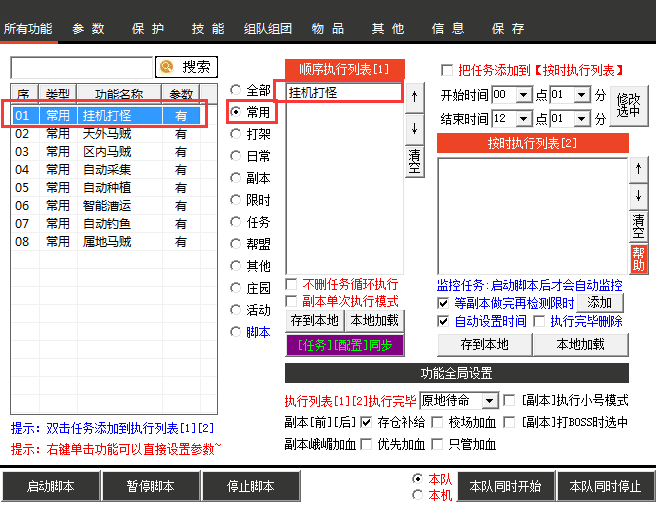656x506 pixels.
Task: Open the 保护 tab
Action: coord(148,29)
